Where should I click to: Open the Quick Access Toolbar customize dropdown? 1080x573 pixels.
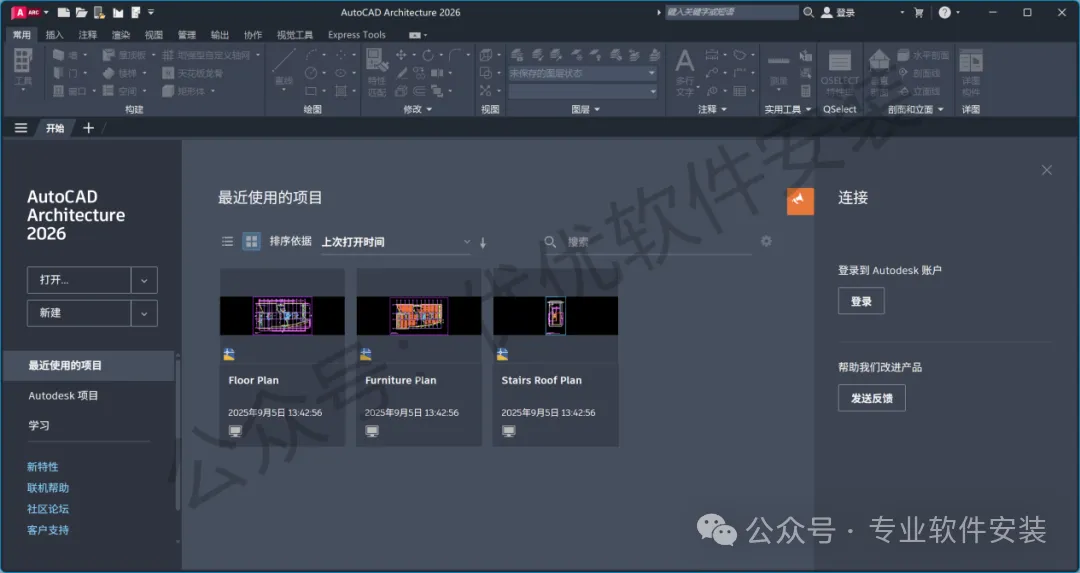tap(151, 12)
